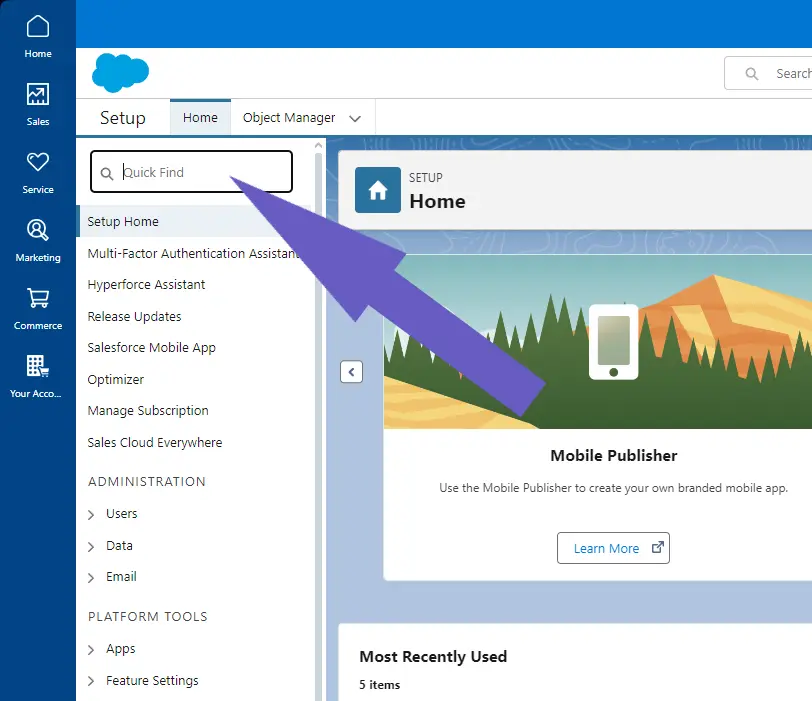Click the Learn More button
The image size is (812, 701).
pyautogui.click(x=613, y=548)
